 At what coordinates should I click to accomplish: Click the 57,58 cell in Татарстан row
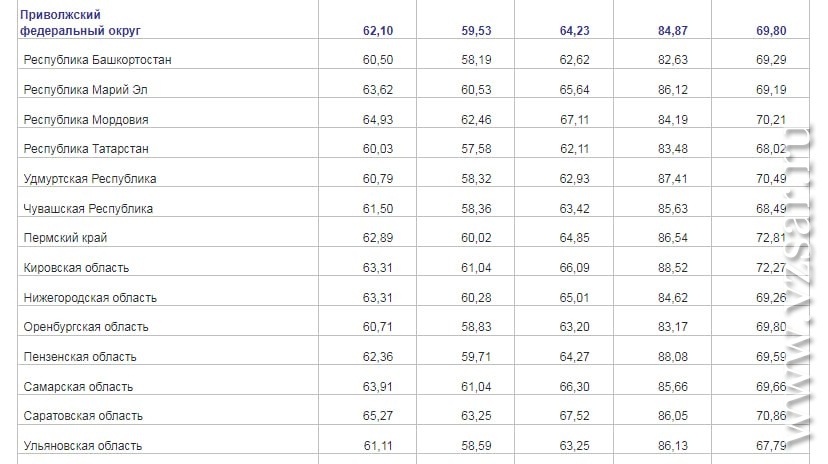pyautogui.click(x=476, y=149)
